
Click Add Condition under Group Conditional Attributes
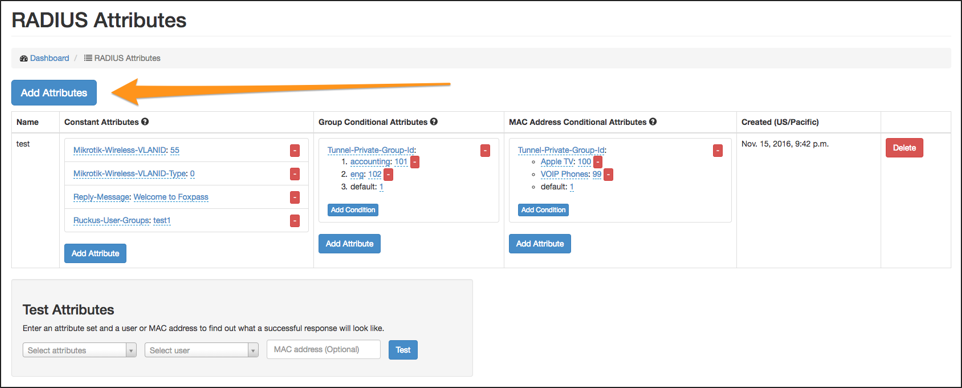(353, 210)
